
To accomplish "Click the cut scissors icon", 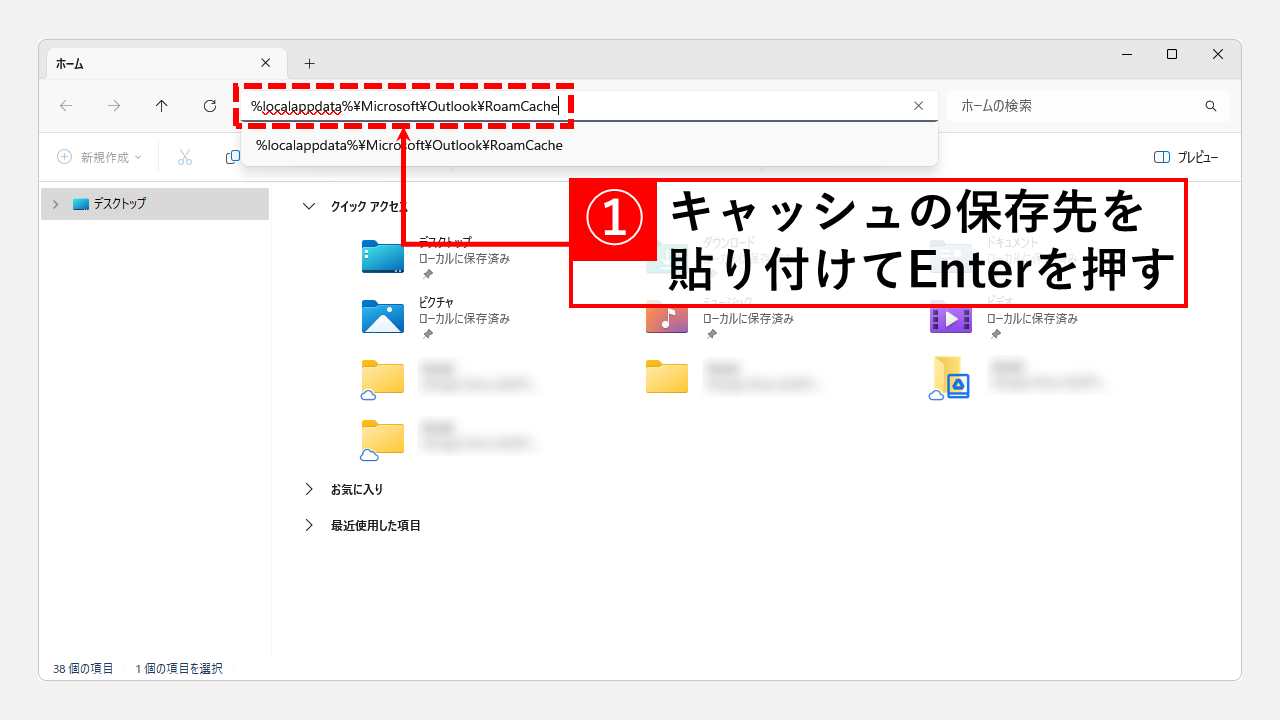I will tap(185, 157).
